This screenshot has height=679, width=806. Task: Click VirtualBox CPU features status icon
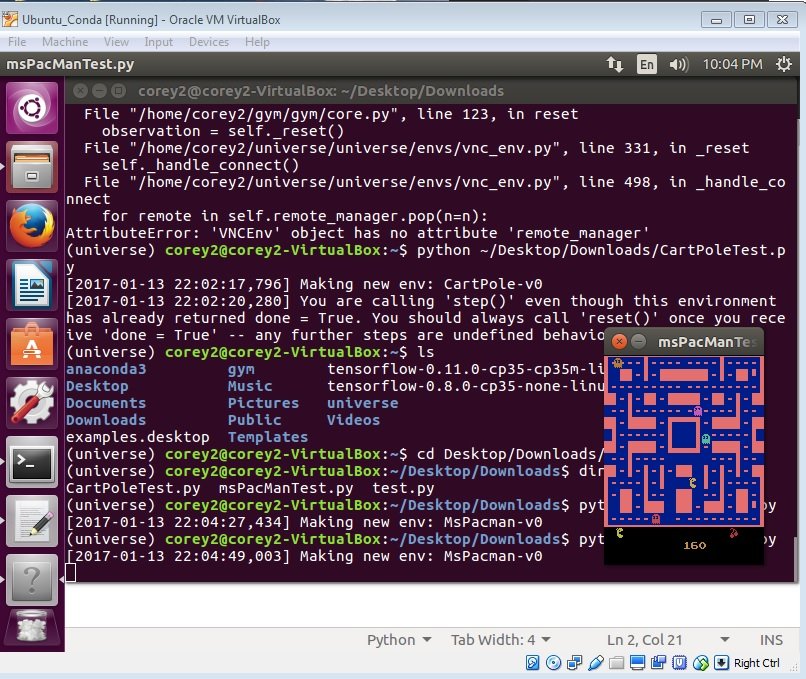point(680,663)
